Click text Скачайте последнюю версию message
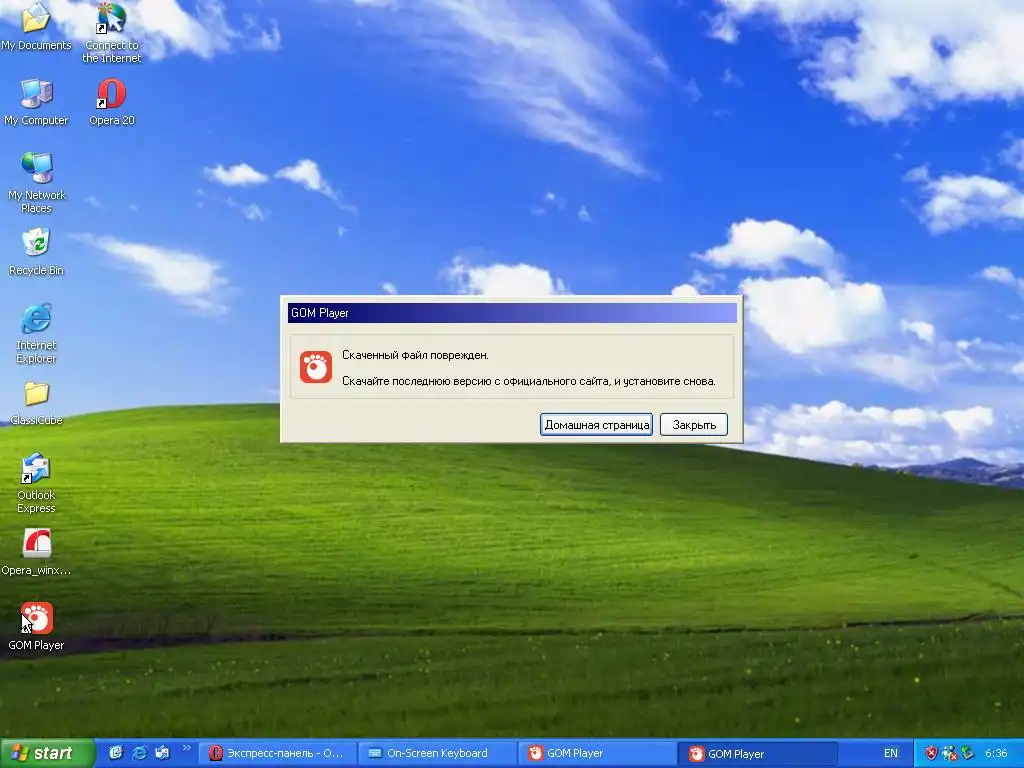Screen dimensions: 1024x768 pyautogui.click(x=528, y=381)
